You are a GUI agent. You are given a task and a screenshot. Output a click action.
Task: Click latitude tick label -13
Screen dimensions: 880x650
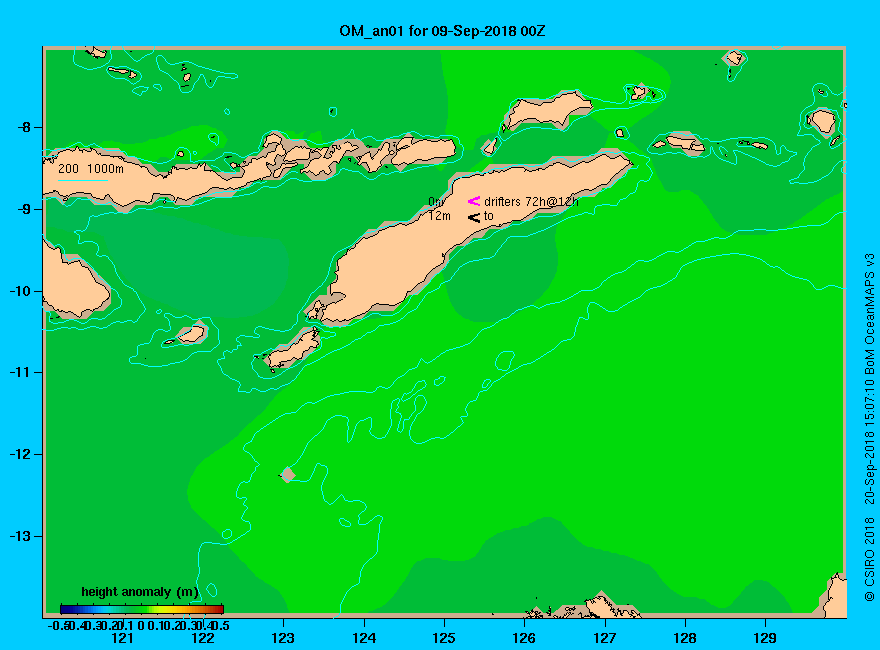(21, 536)
